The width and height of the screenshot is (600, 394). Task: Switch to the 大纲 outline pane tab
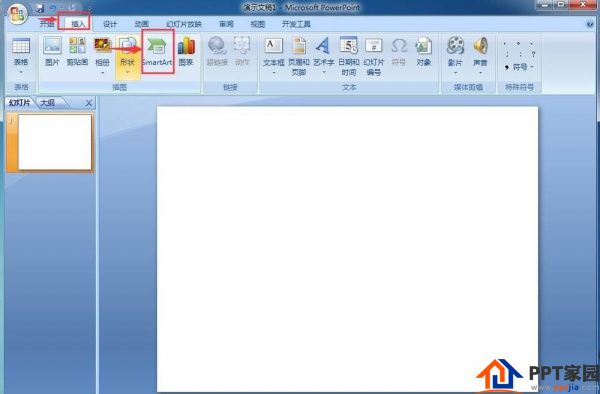(48, 103)
